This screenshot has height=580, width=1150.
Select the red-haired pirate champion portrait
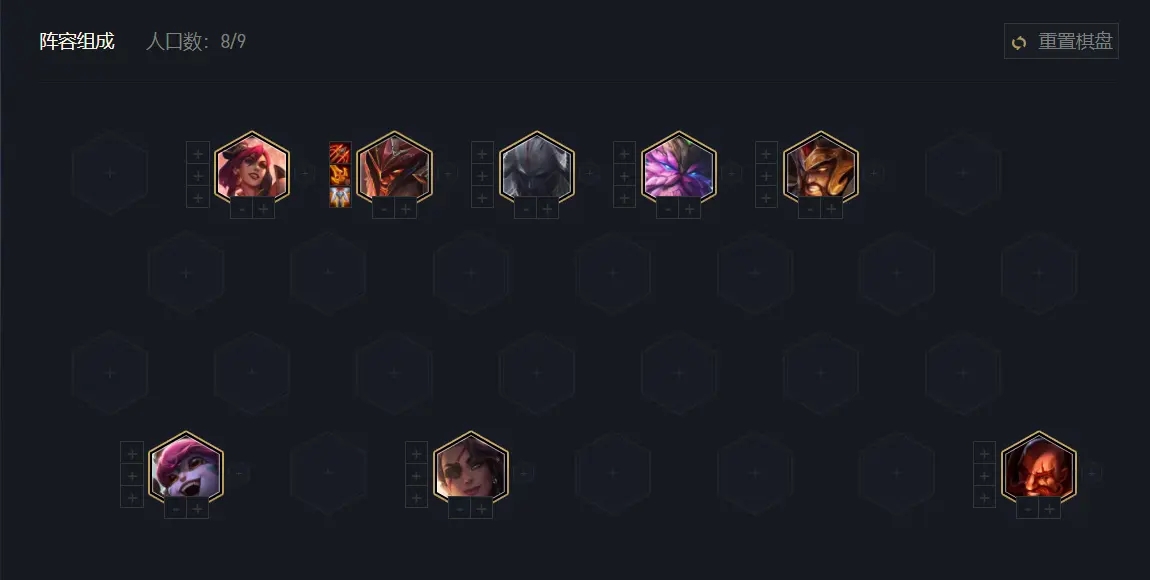(252, 168)
